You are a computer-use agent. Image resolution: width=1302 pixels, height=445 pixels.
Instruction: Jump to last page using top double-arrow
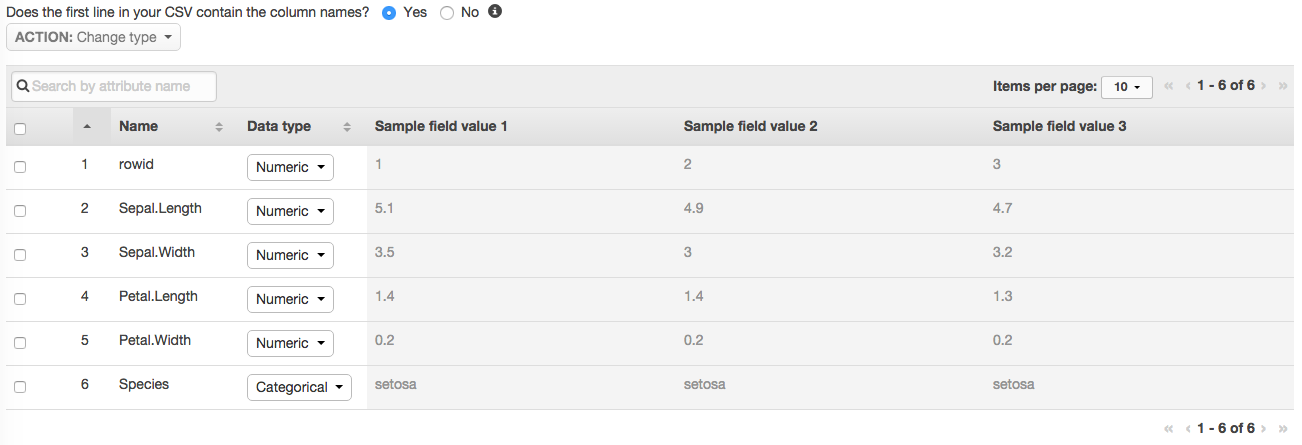1283,86
